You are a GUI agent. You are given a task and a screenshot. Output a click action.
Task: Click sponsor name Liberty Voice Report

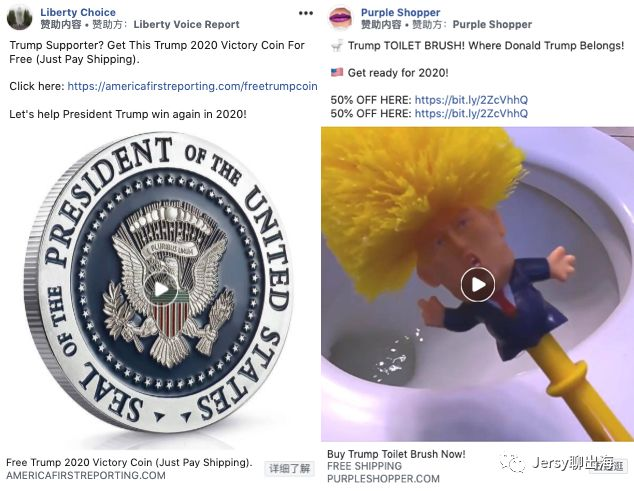click(186, 25)
